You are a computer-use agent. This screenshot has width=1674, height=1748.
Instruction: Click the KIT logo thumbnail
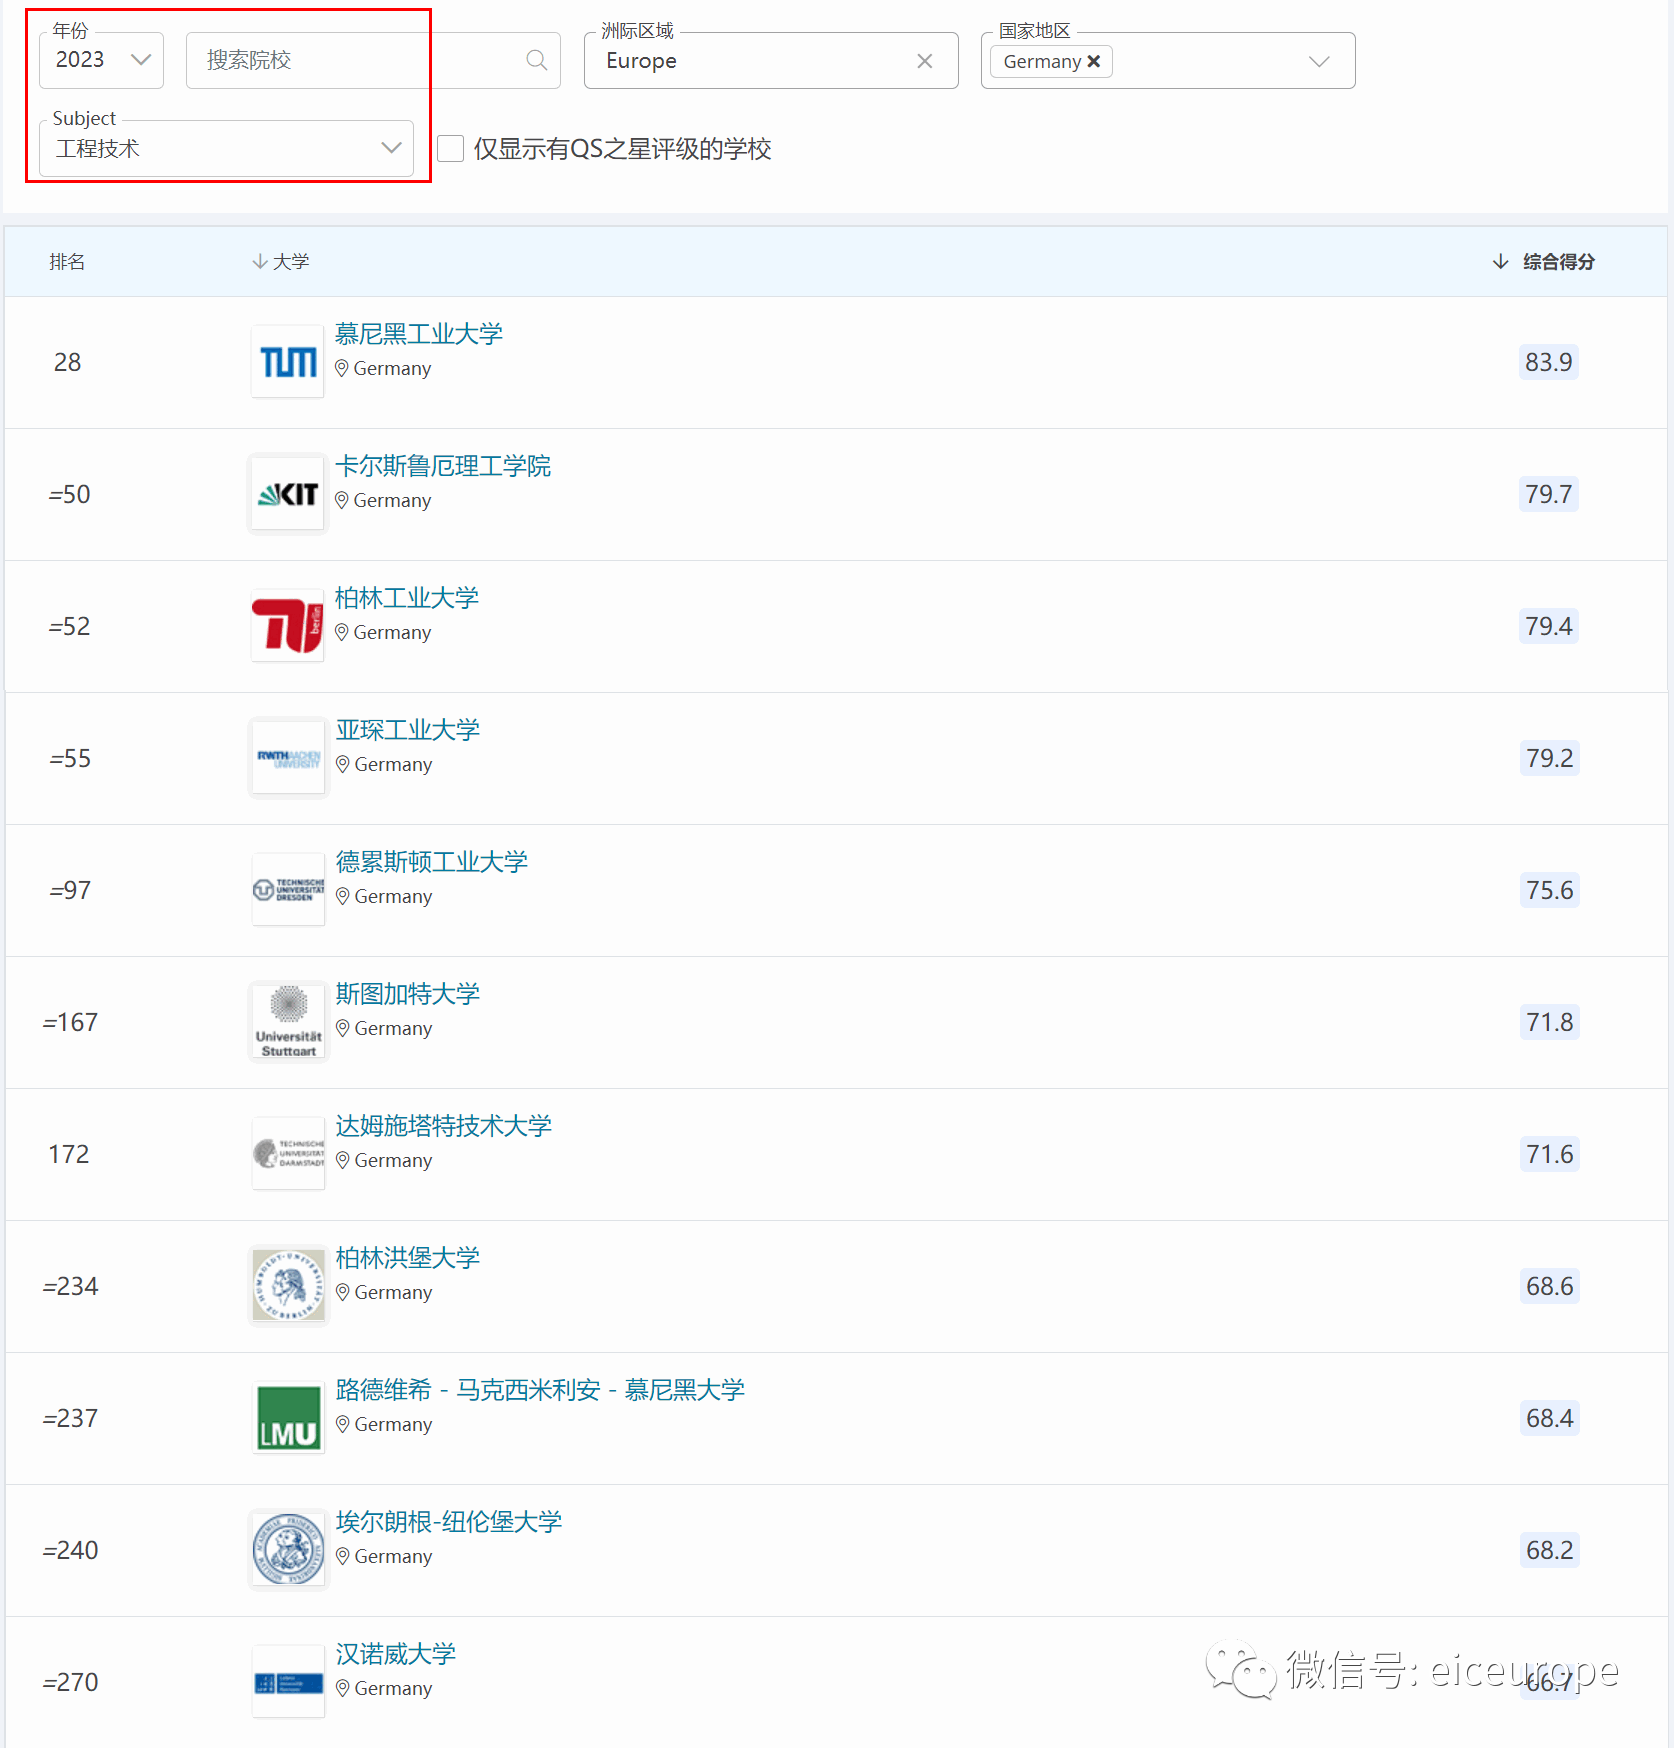[x=288, y=494]
